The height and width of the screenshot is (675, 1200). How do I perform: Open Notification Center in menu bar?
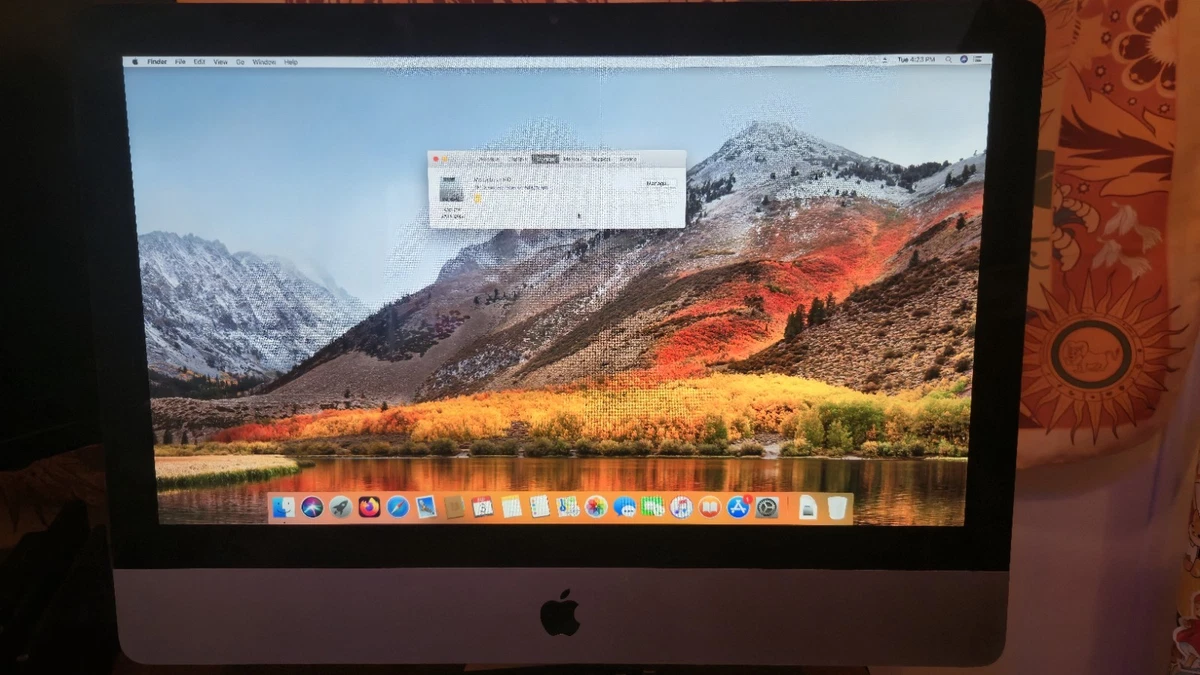tap(978, 60)
